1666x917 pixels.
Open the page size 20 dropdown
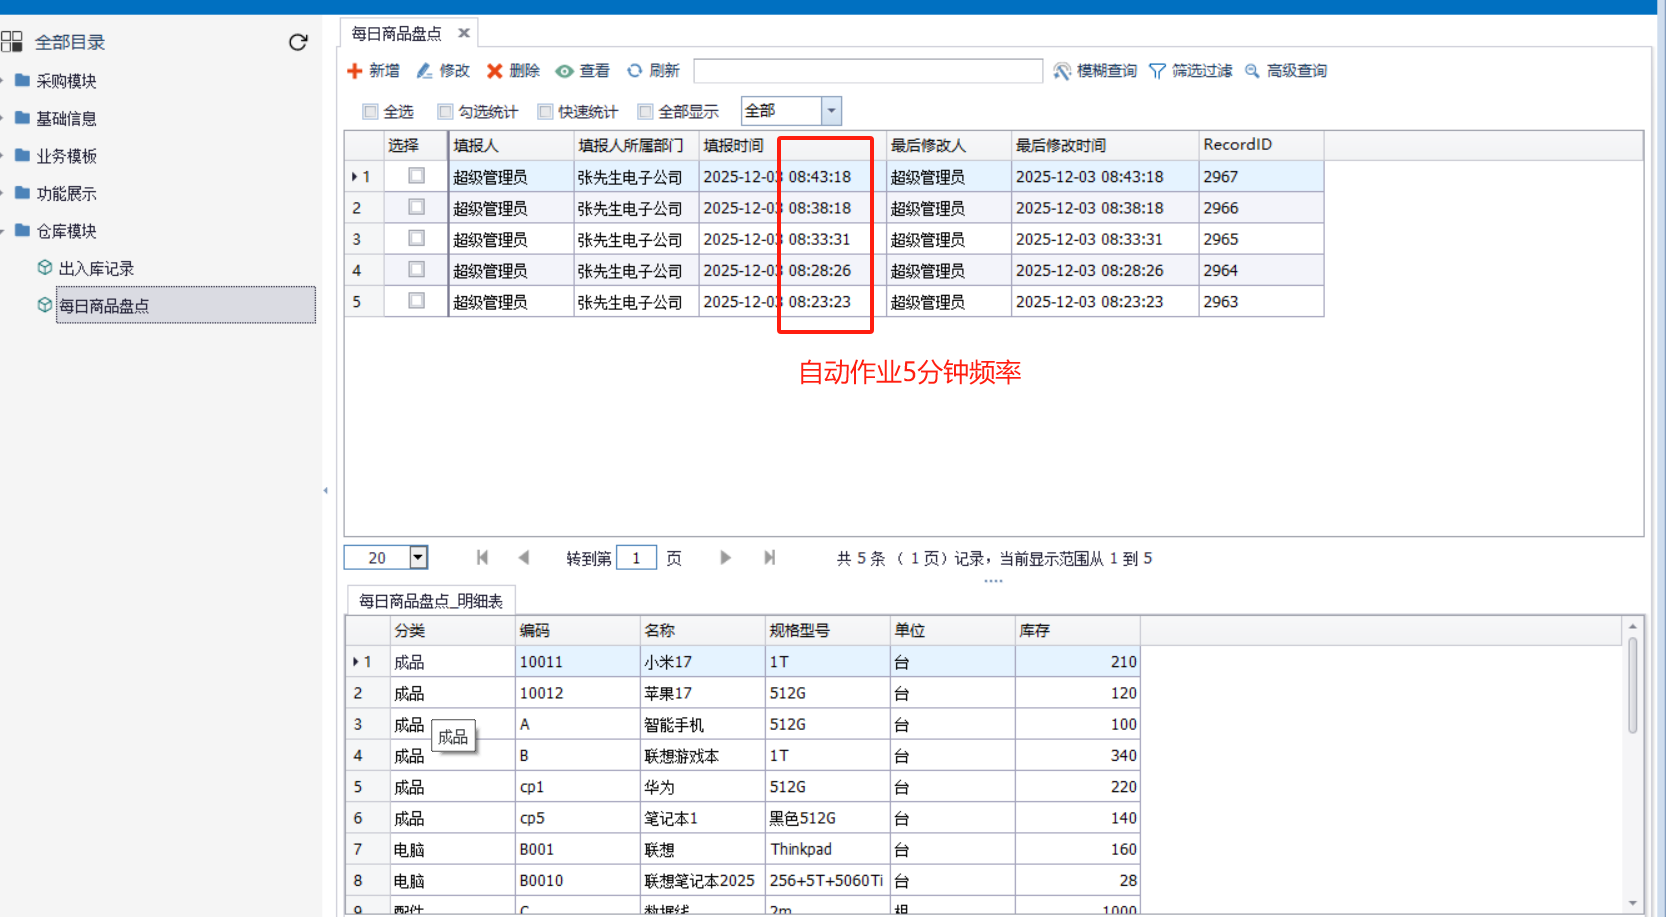click(419, 558)
